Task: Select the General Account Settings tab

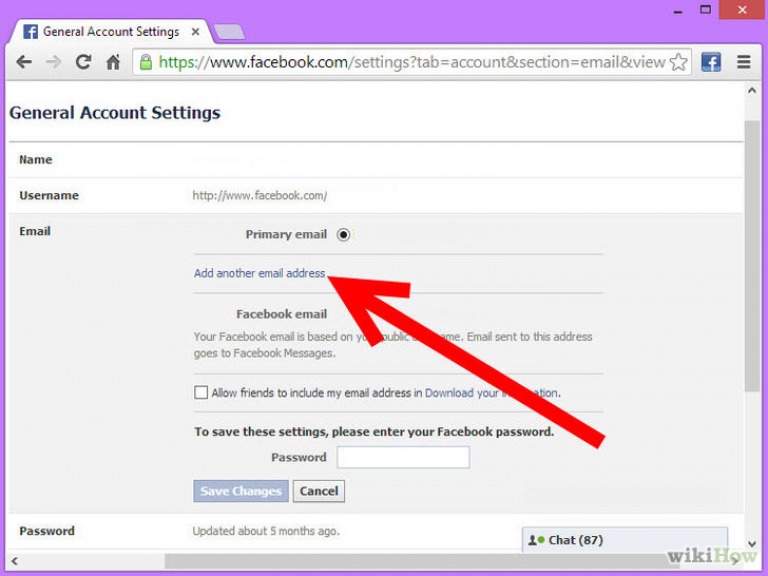Action: pyautogui.click(x=112, y=32)
